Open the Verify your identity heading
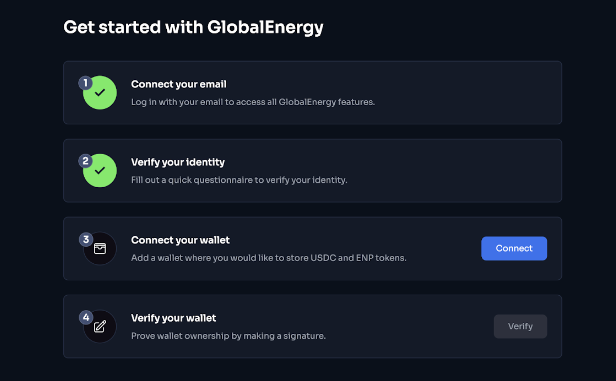Viewport: 616px width, 381px height. 178,162
